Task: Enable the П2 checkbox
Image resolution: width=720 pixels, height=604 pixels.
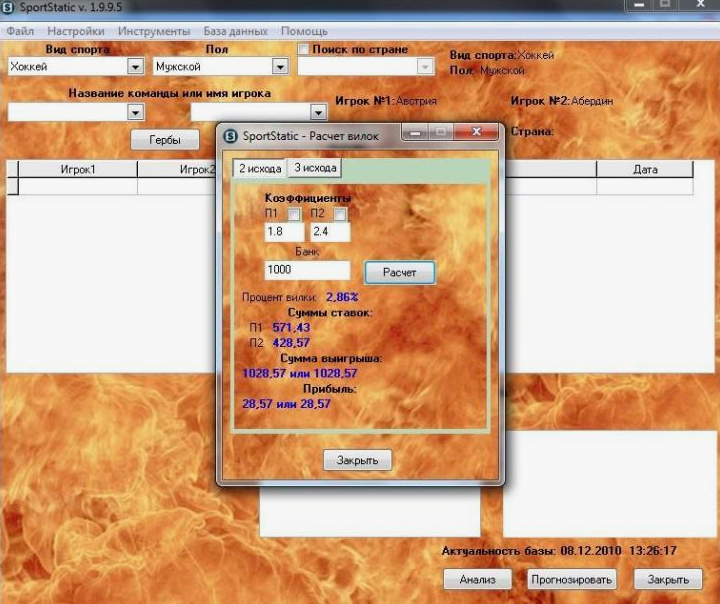Action: coord(340,214)
